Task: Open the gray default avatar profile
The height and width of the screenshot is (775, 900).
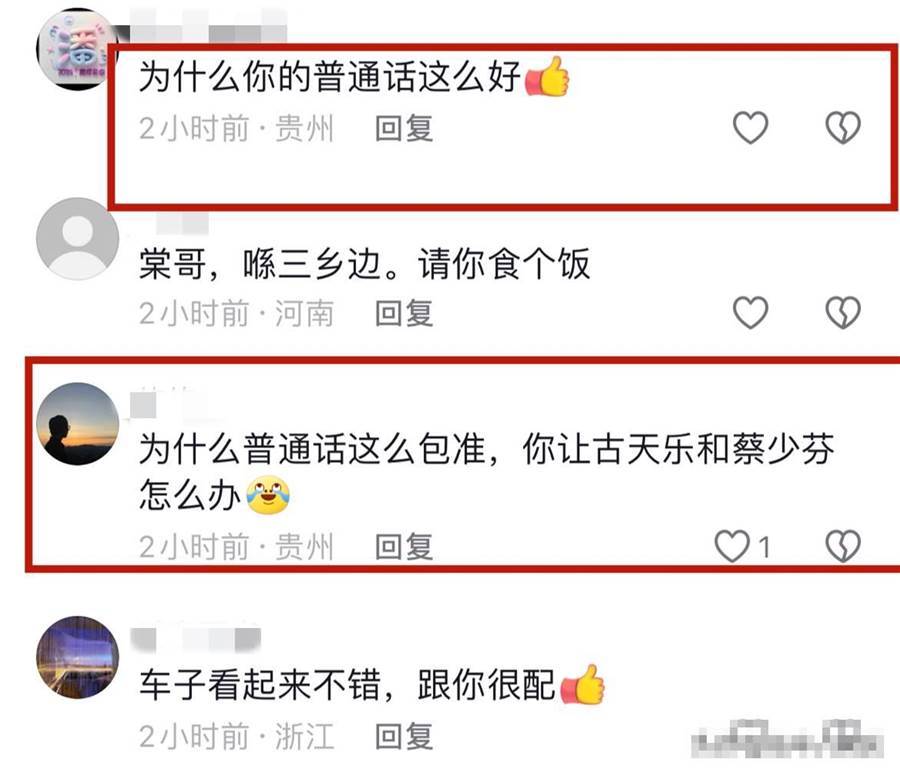Action: (x=77, y=239)
